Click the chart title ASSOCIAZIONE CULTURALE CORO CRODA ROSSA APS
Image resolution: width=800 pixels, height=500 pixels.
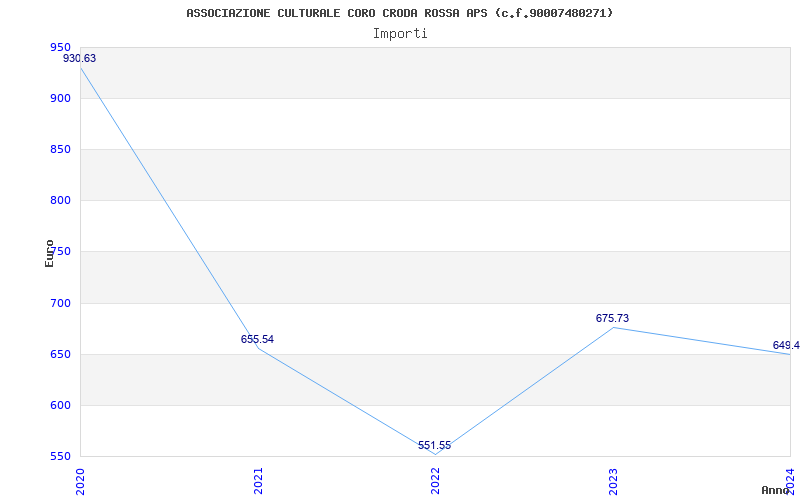399,13
